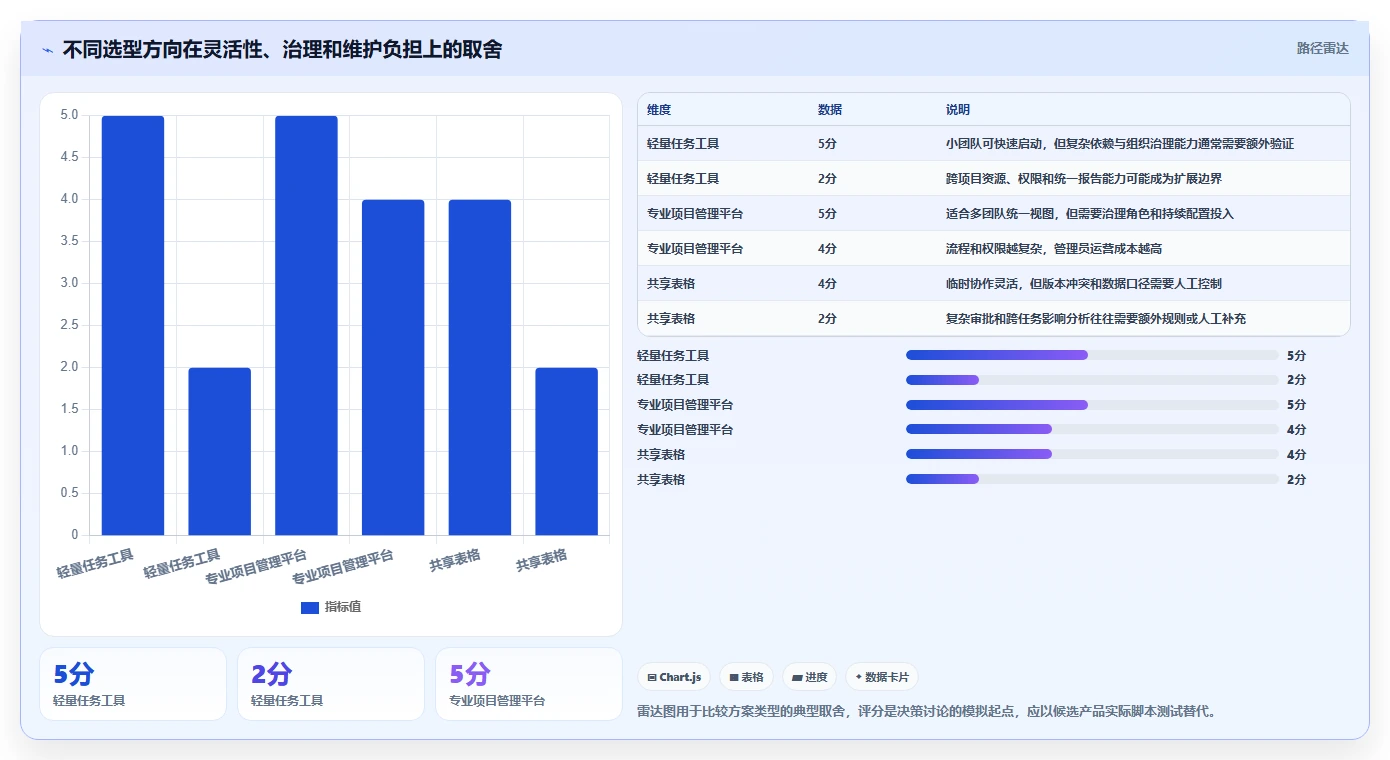Click the 共享表格 progress bar showing 2分
The height and width of the screenshot is (760, 1390).
click(x=1092, y=479)
